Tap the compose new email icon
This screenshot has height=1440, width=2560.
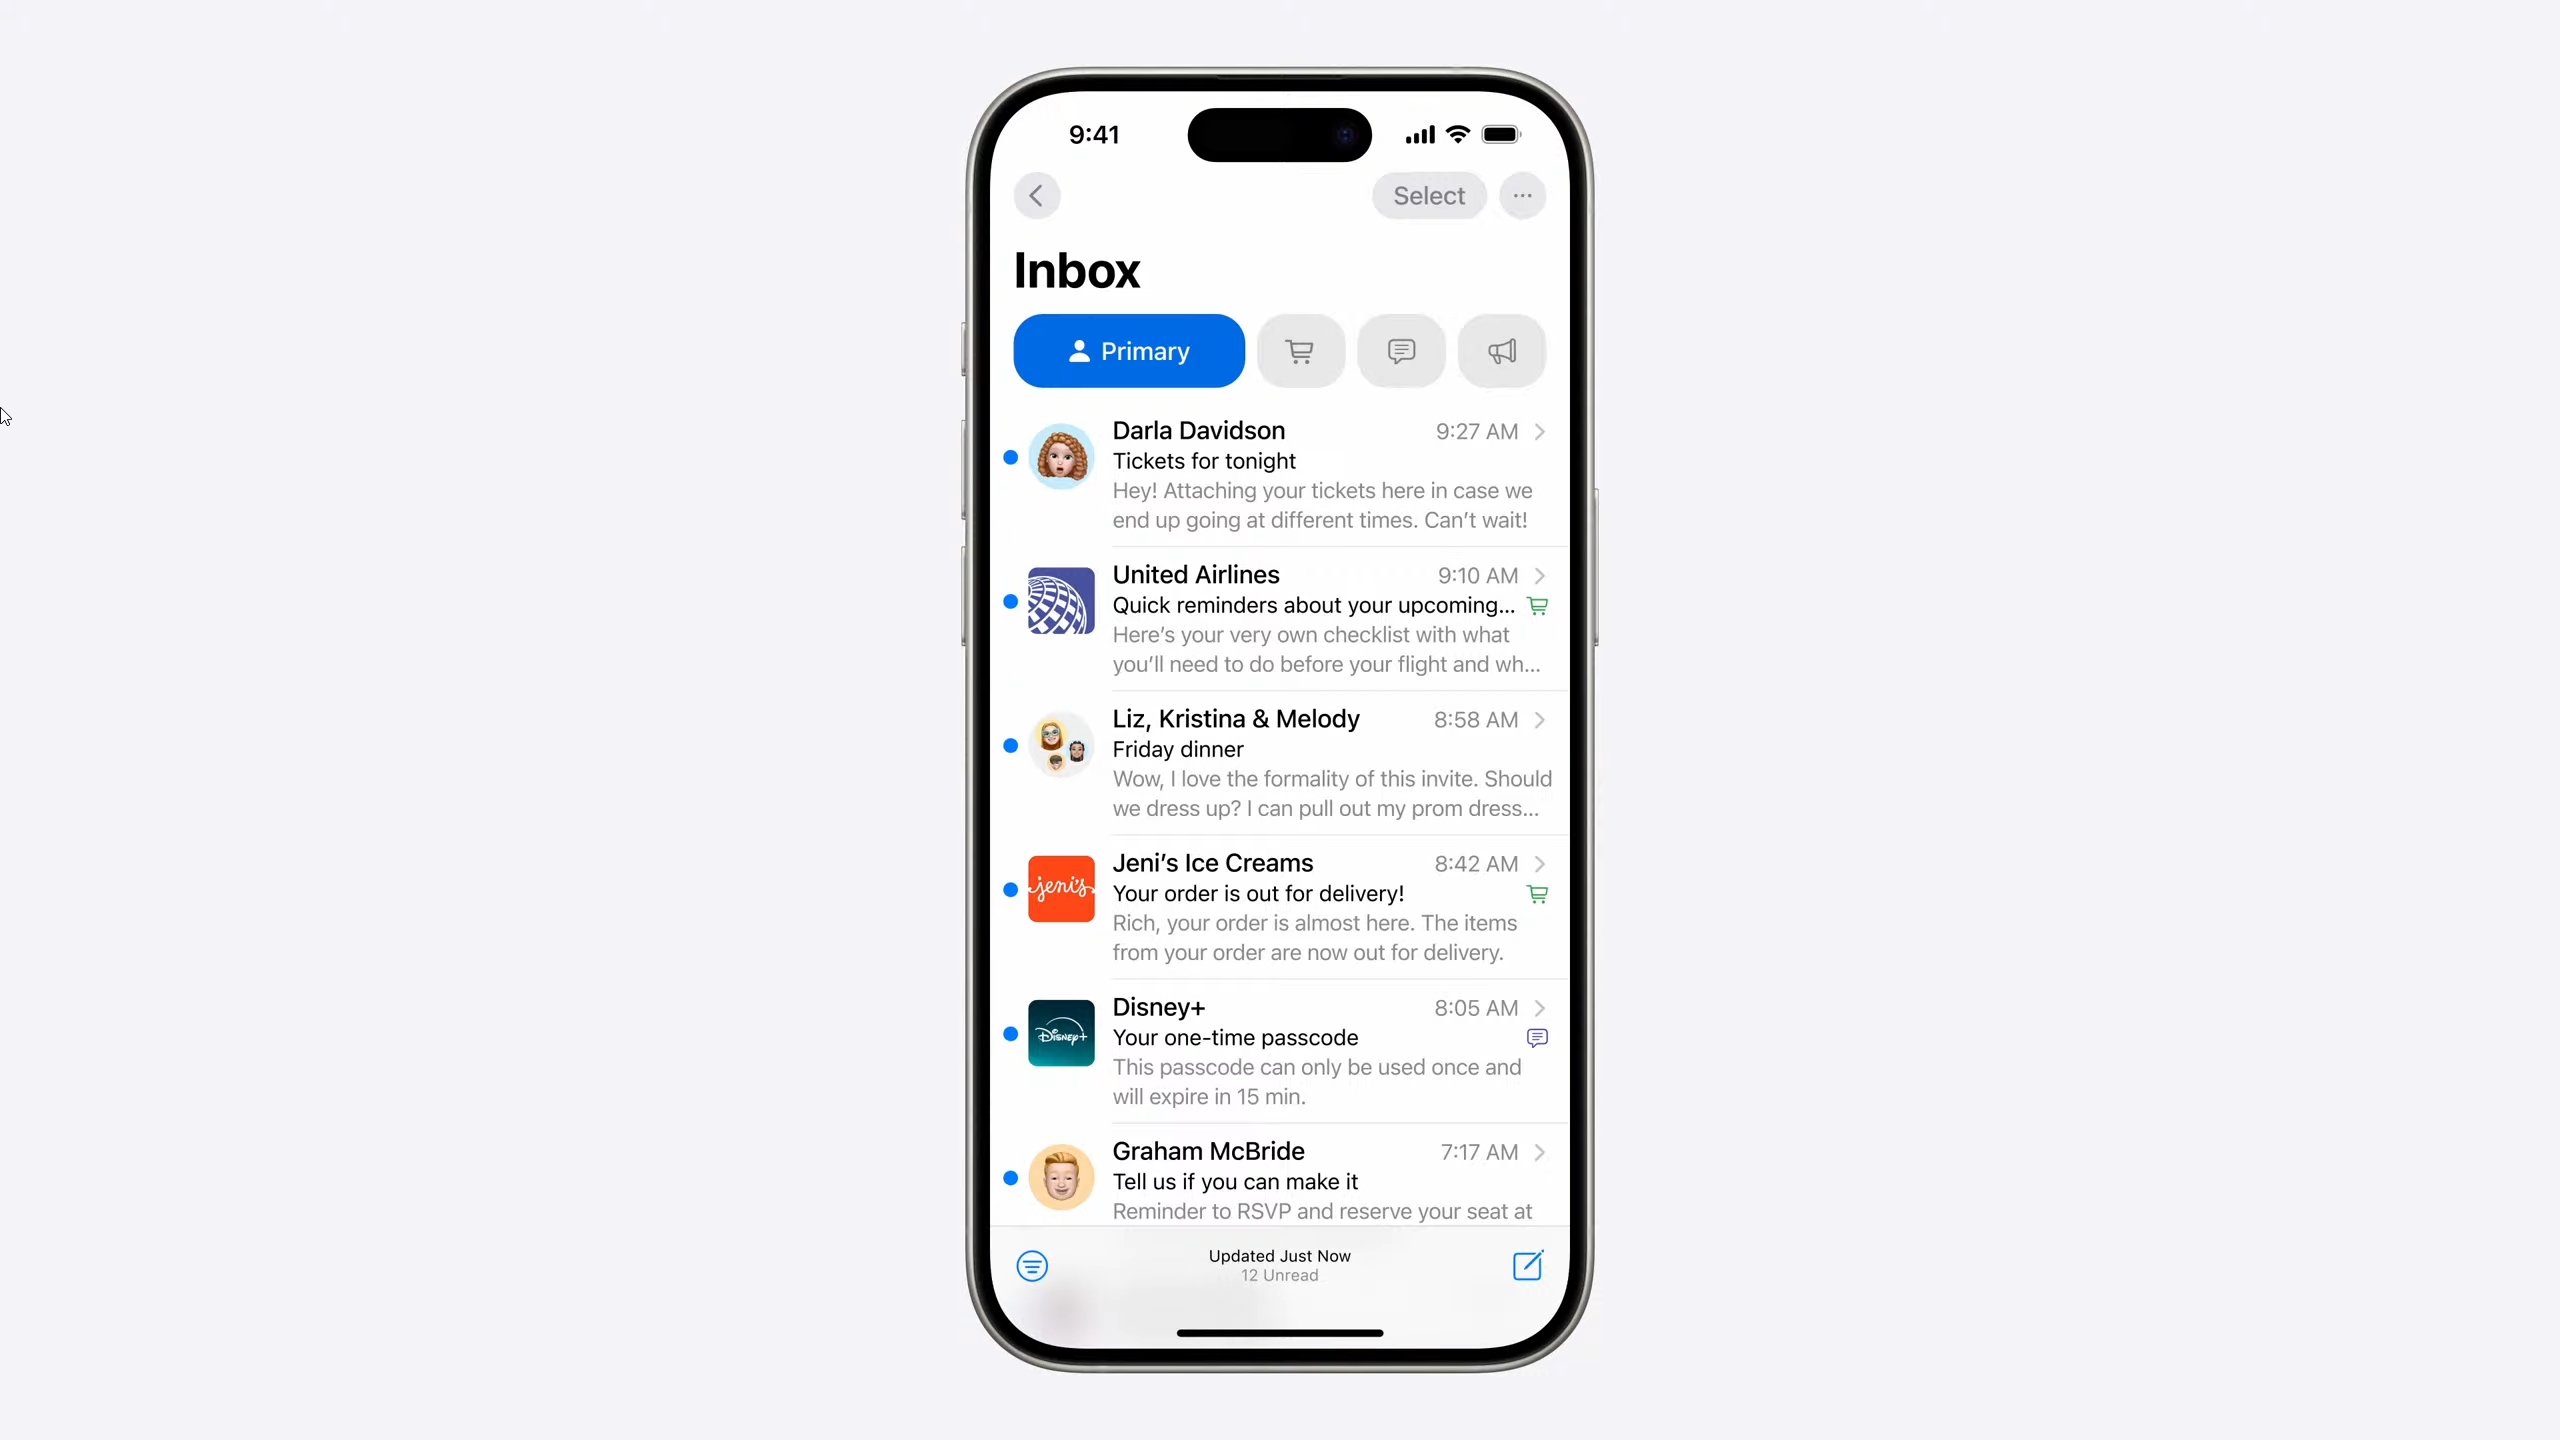tap(1524, 1264)
